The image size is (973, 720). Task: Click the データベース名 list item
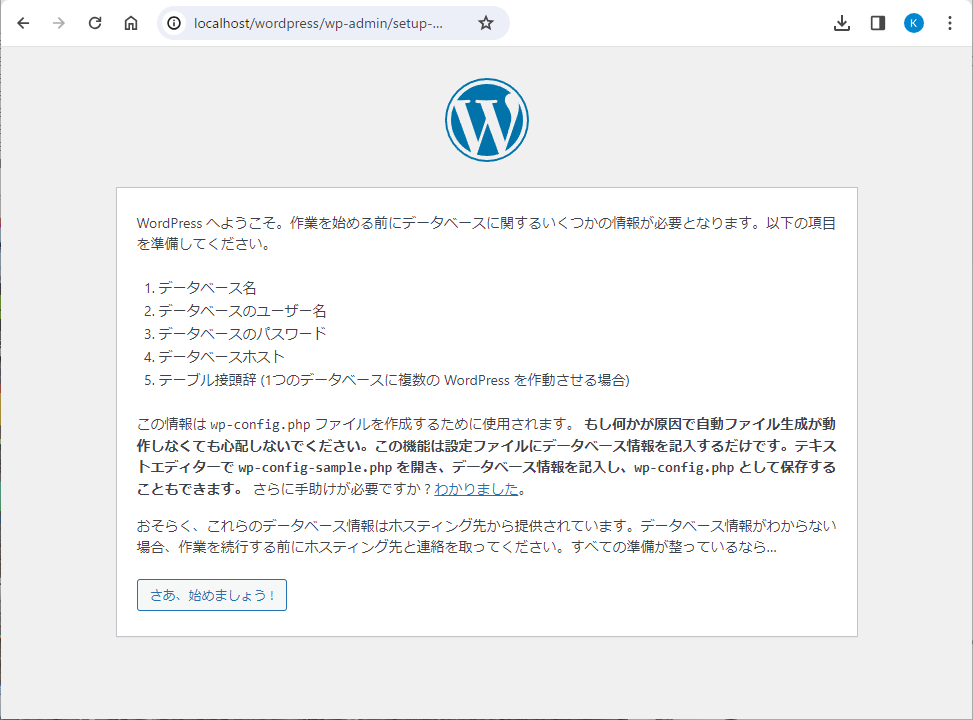click(x=207, y=288)
